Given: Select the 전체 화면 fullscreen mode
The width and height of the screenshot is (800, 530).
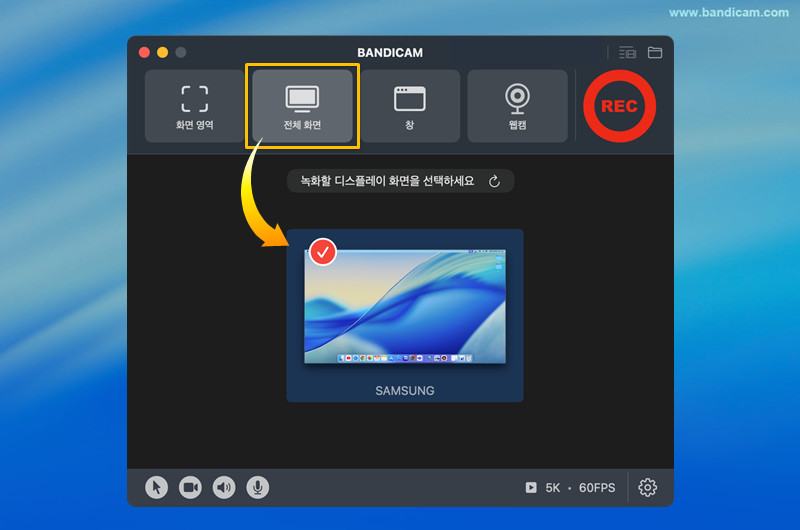Looking at the screenshot, I should click(x=303, y=106).
